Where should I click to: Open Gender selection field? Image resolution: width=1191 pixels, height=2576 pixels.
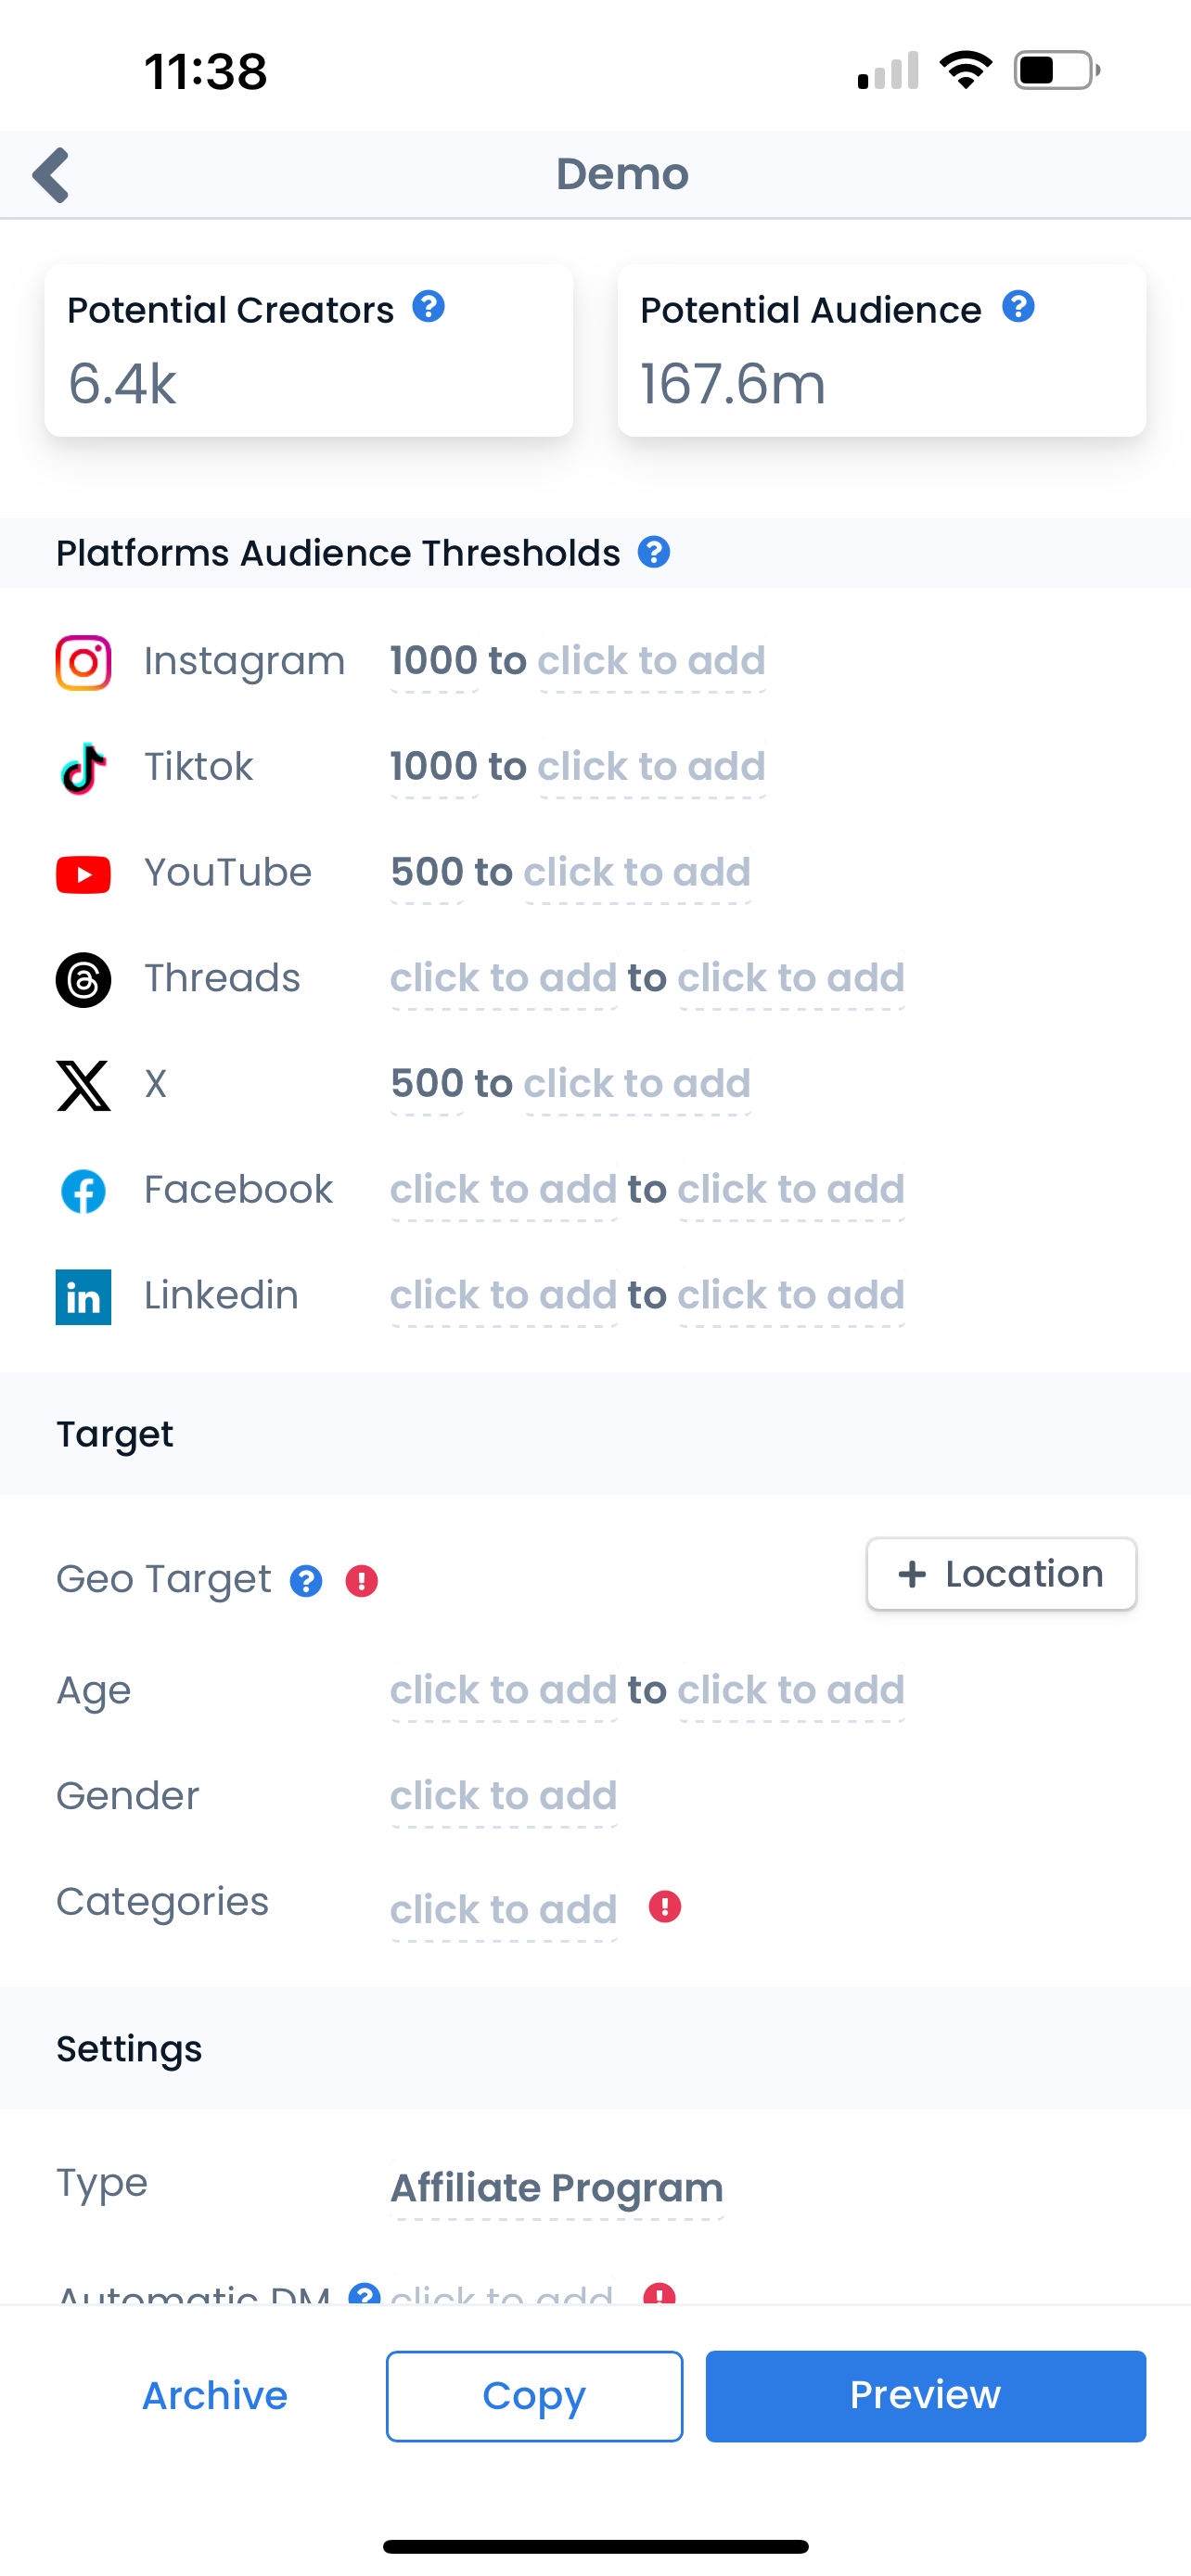pos(503,1796)
